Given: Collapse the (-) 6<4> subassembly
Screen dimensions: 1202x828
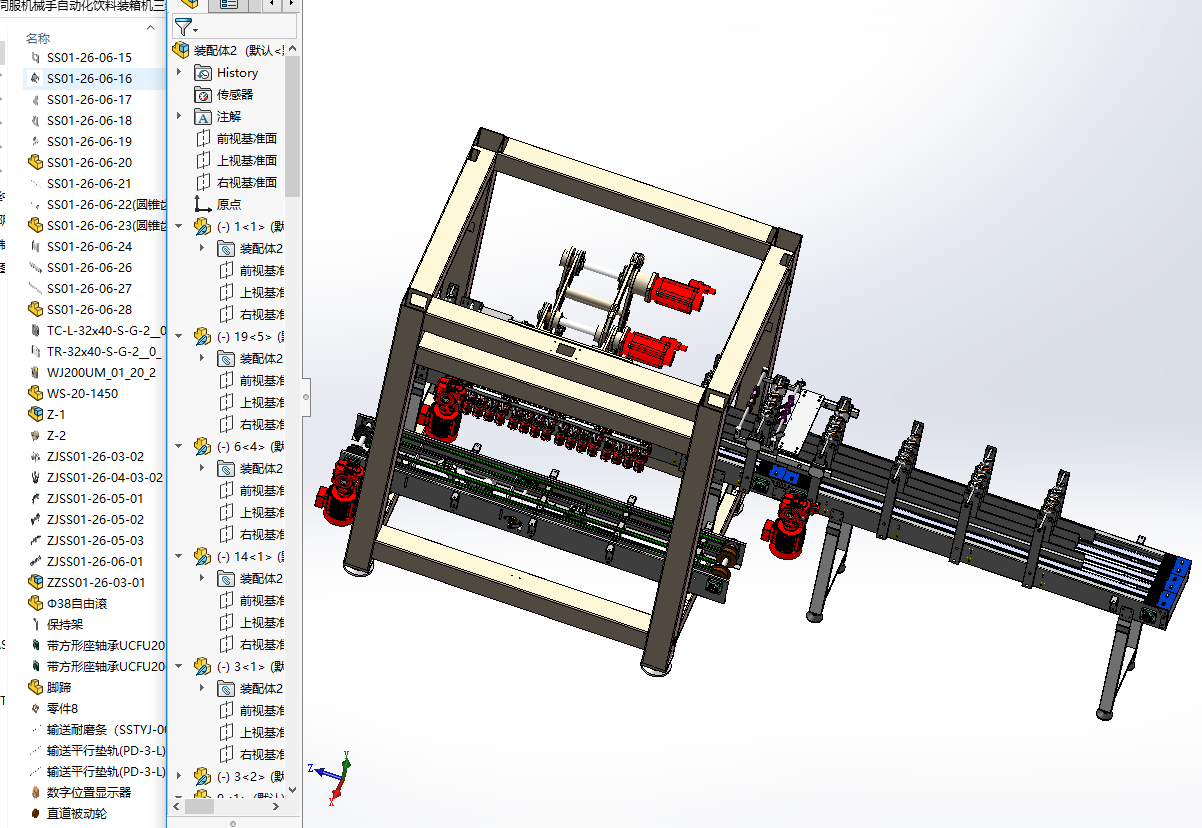Looking at the screenshot, I should tap(179, 446).
